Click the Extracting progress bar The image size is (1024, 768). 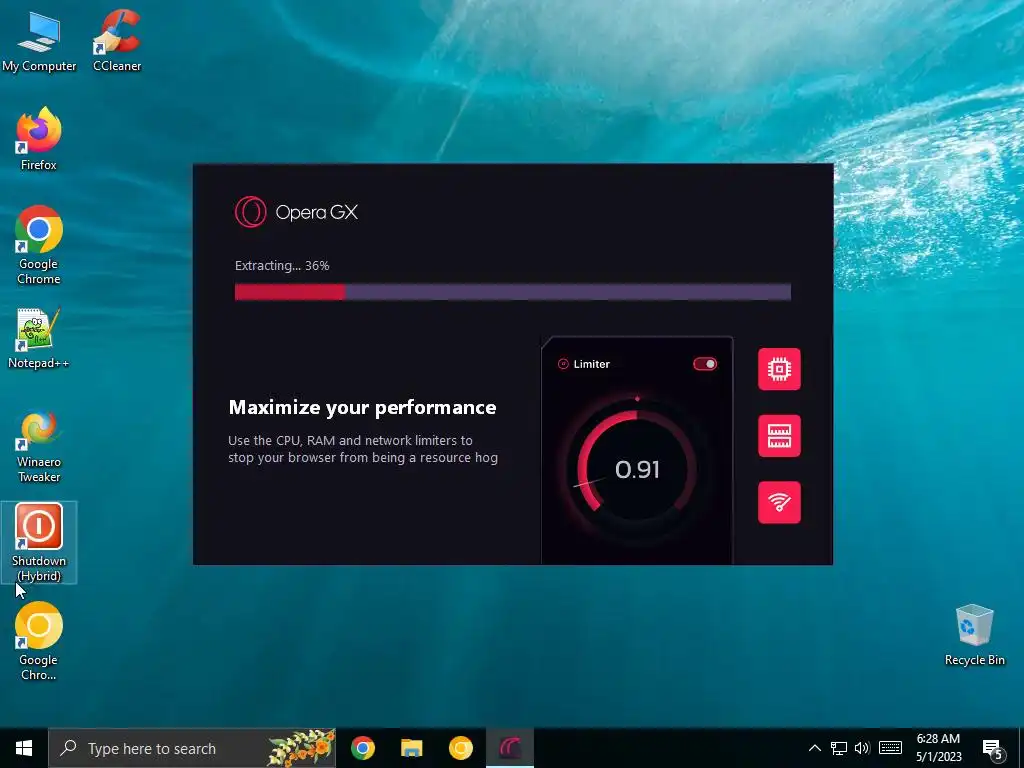(x=513, y=291)
